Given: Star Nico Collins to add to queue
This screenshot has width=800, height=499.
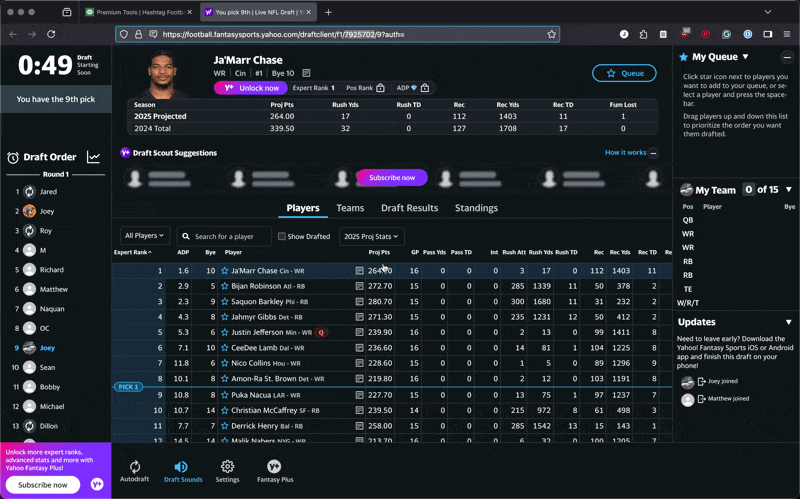Looking at the screenshot, I should (224, 363).
